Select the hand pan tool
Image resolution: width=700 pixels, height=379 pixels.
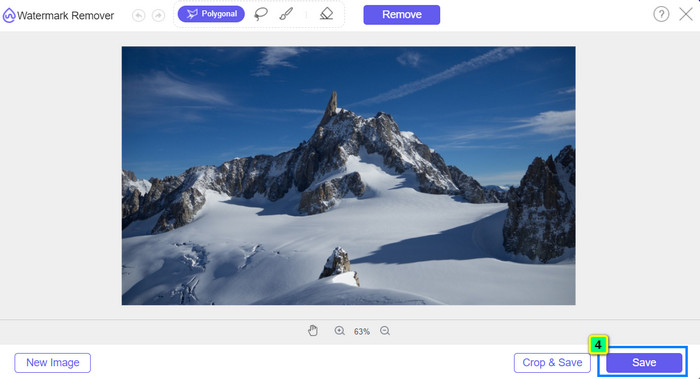(313, 331)
